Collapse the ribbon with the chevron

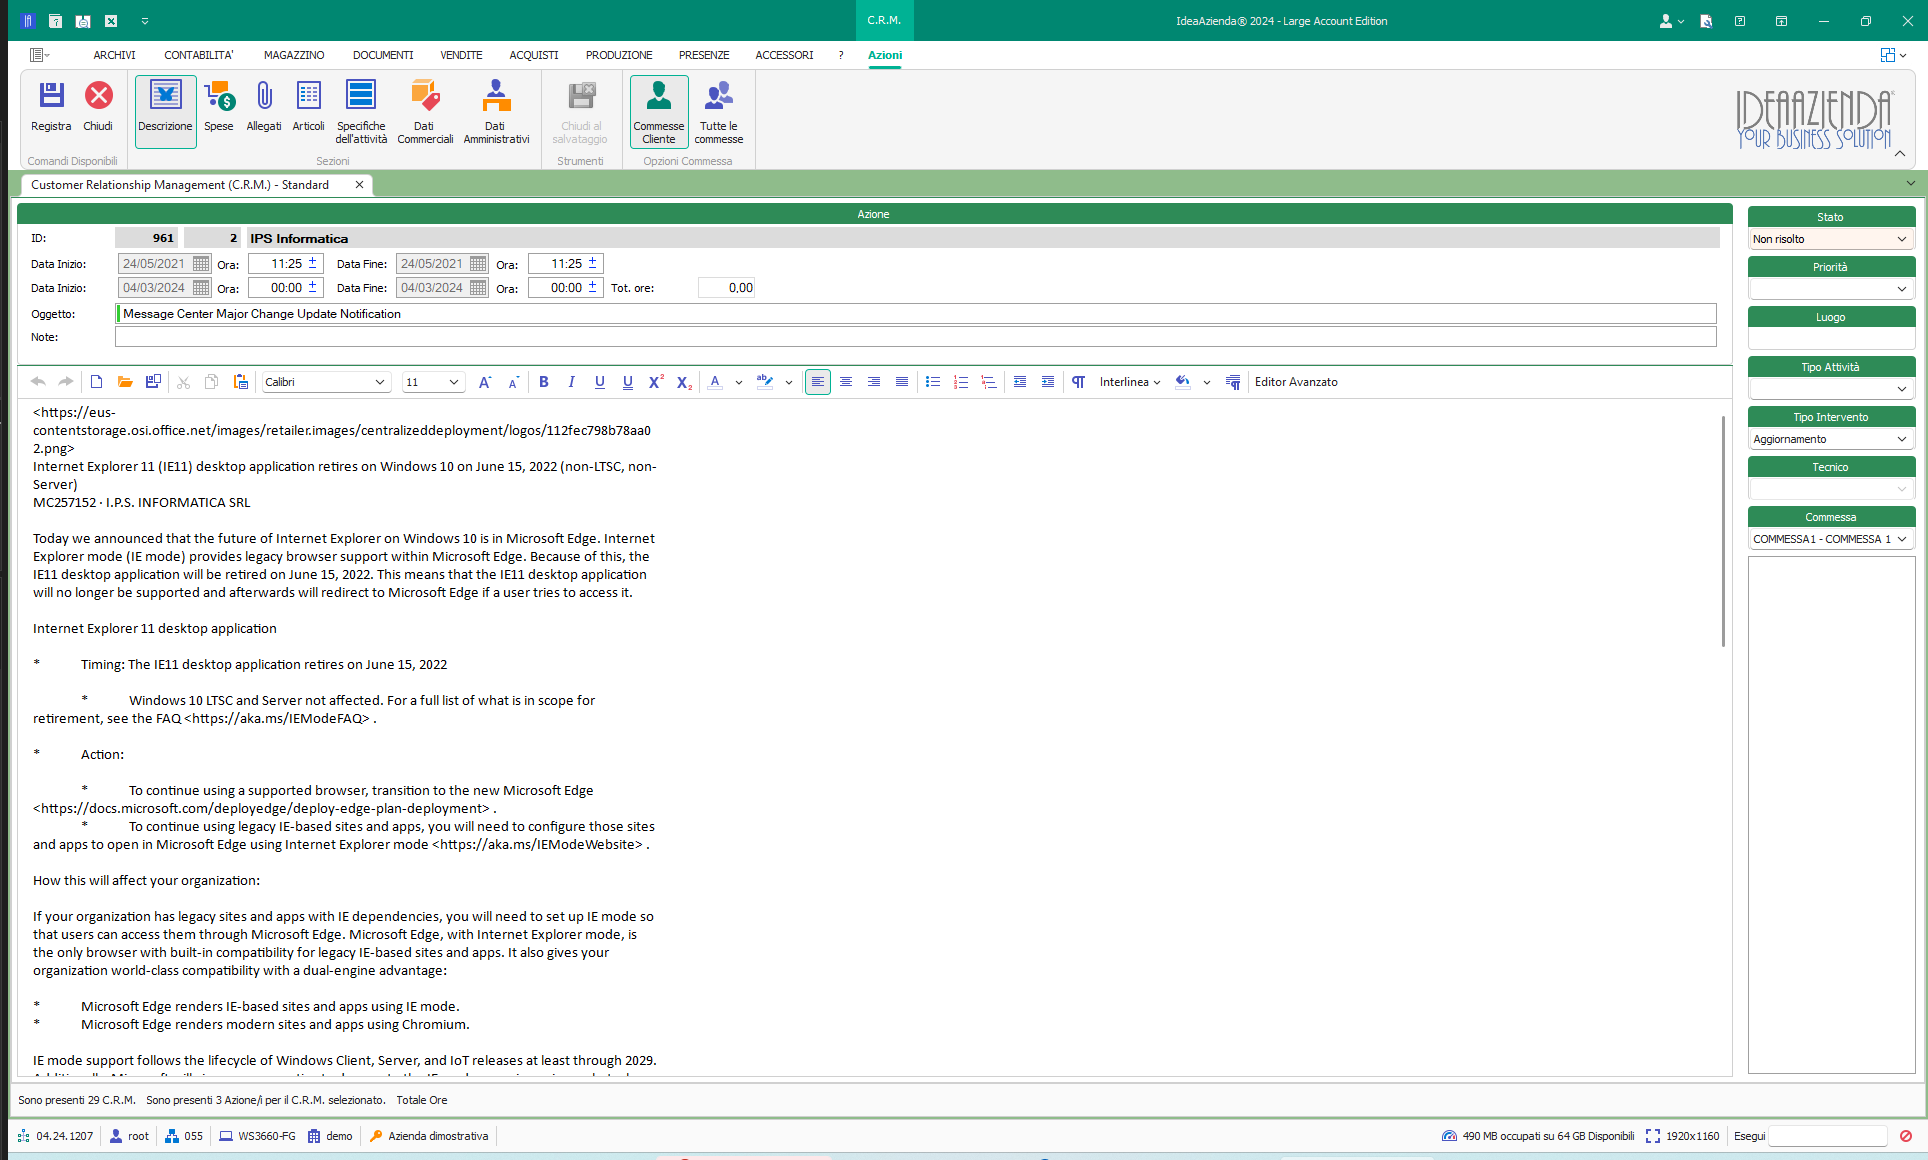(x=1900, y=153)
